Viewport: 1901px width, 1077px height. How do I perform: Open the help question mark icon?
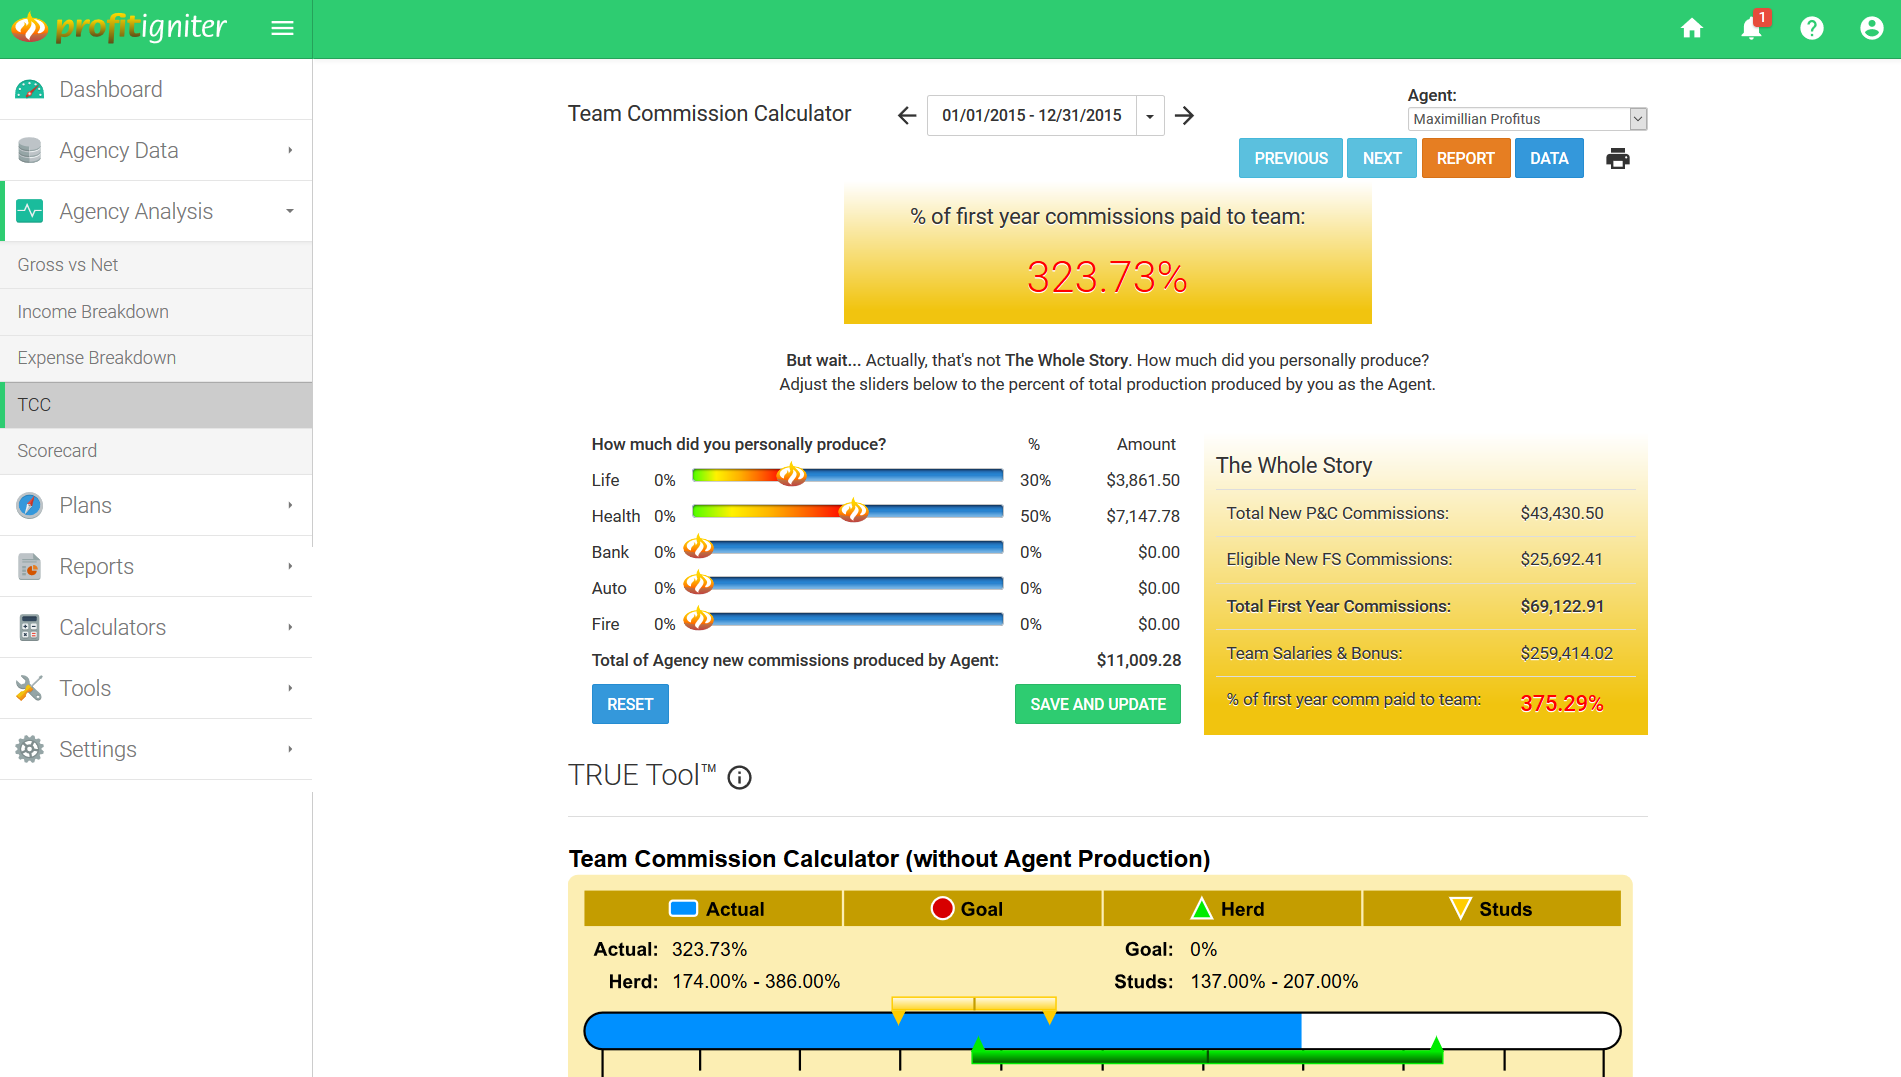[1811, 28]
